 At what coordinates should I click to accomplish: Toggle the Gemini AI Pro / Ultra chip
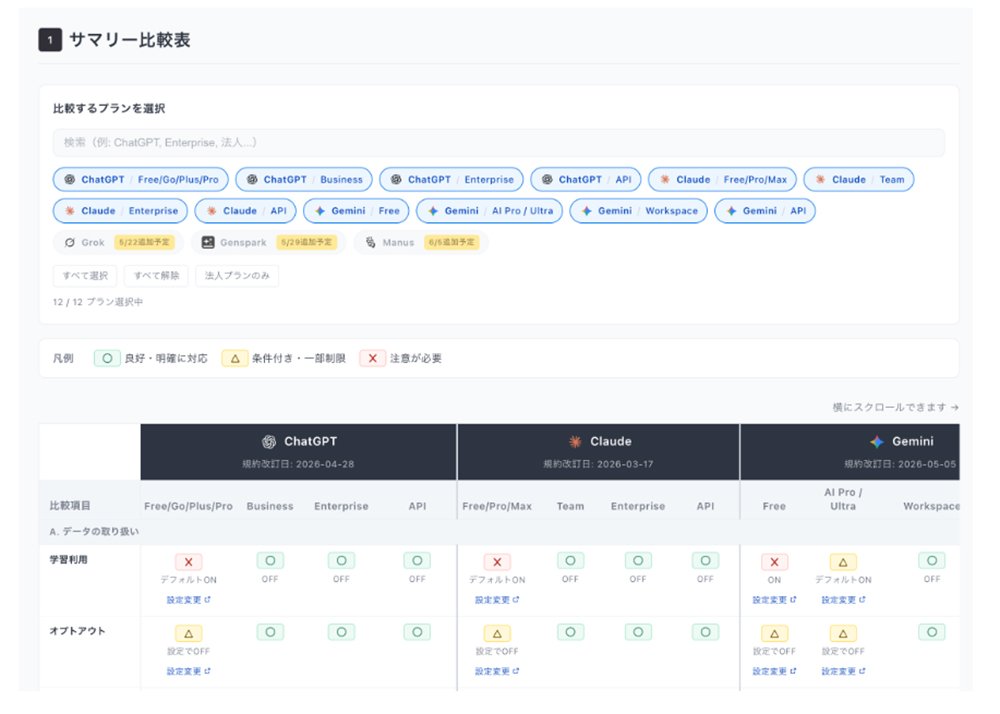(489, 211)
